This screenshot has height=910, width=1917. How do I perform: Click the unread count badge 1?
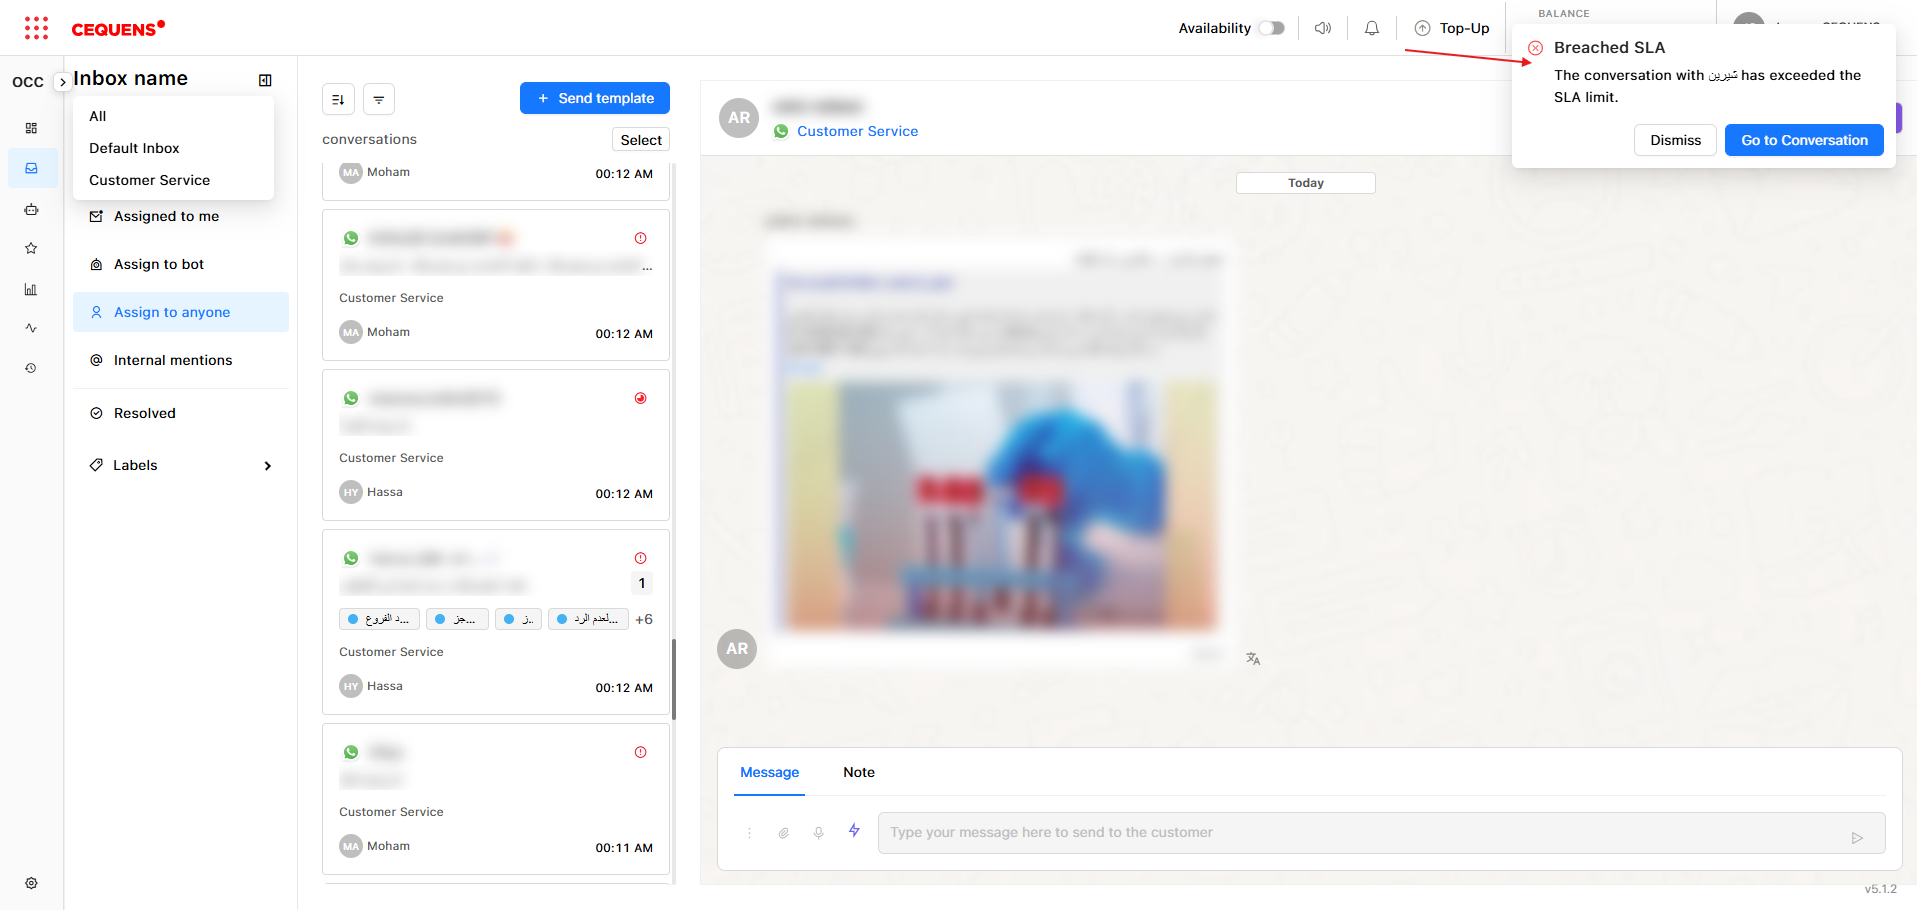coord(642,583)
